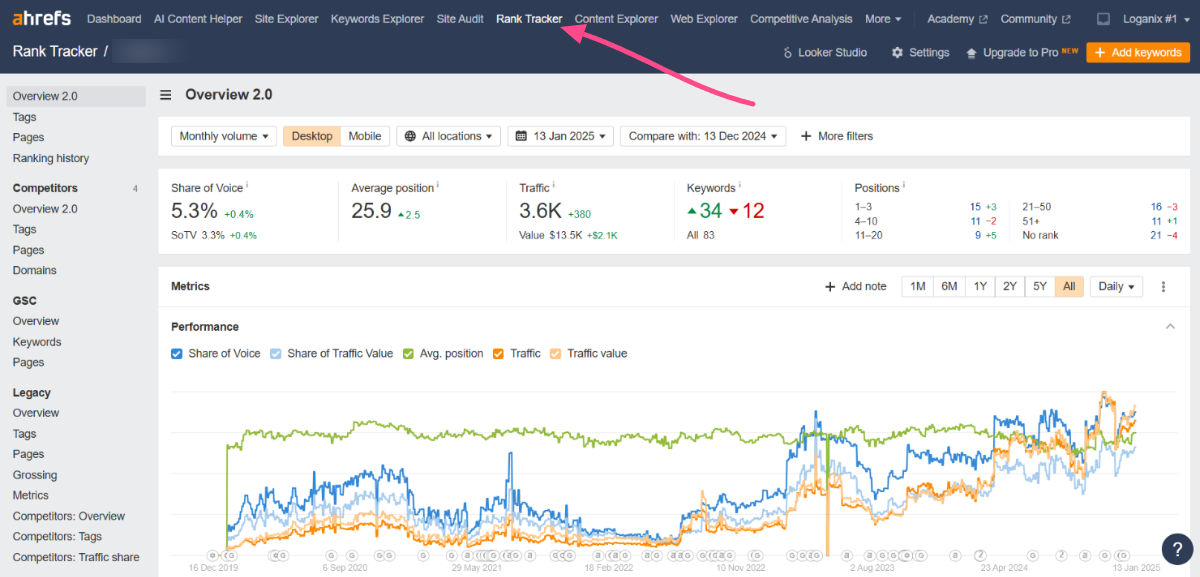Toggle the Avg. position checkbox
The width and height of the screenshot is (1200, 577).
409,353
